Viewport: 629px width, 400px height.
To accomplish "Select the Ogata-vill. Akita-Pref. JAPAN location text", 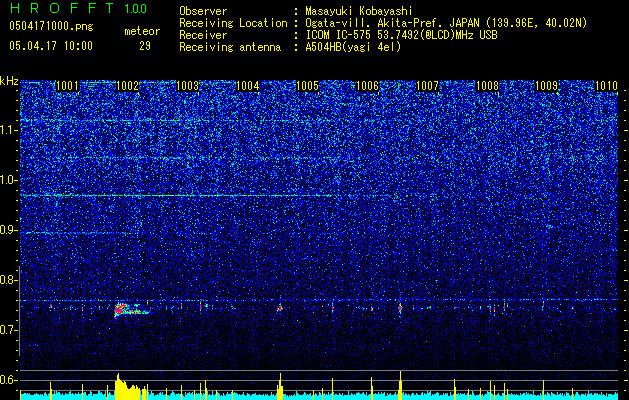I will coord(446,23).
